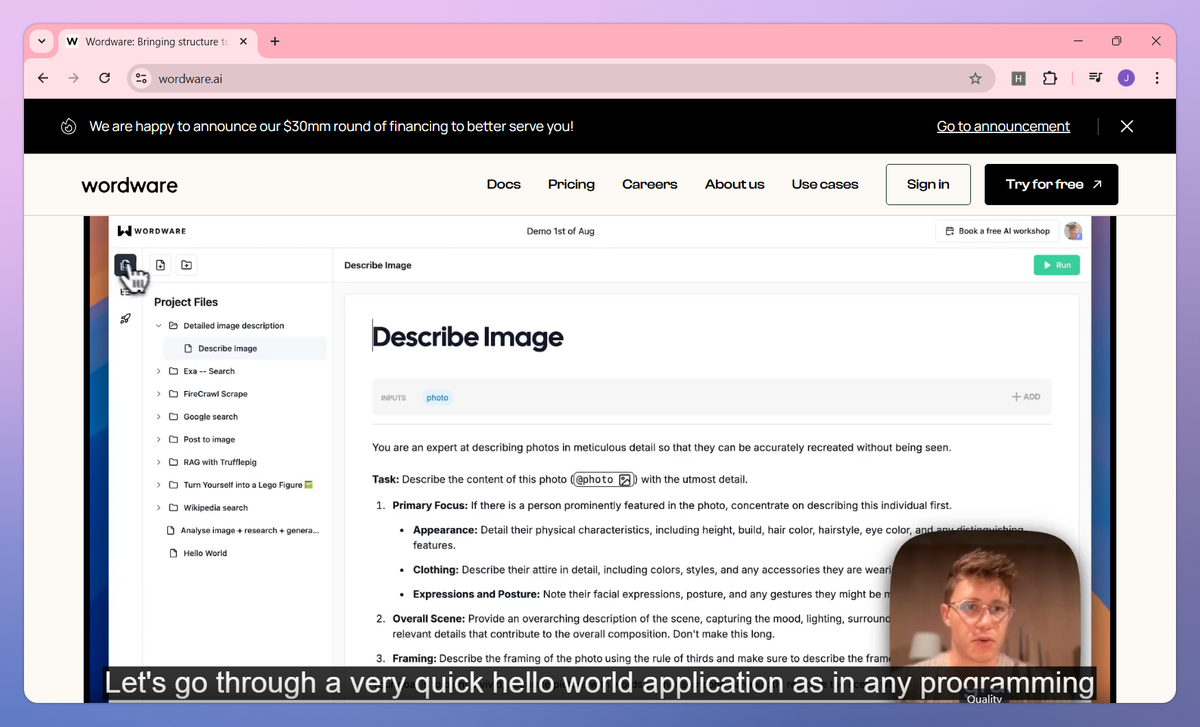
Task: Reload the wordware.ai page
Action: (105, 78)
